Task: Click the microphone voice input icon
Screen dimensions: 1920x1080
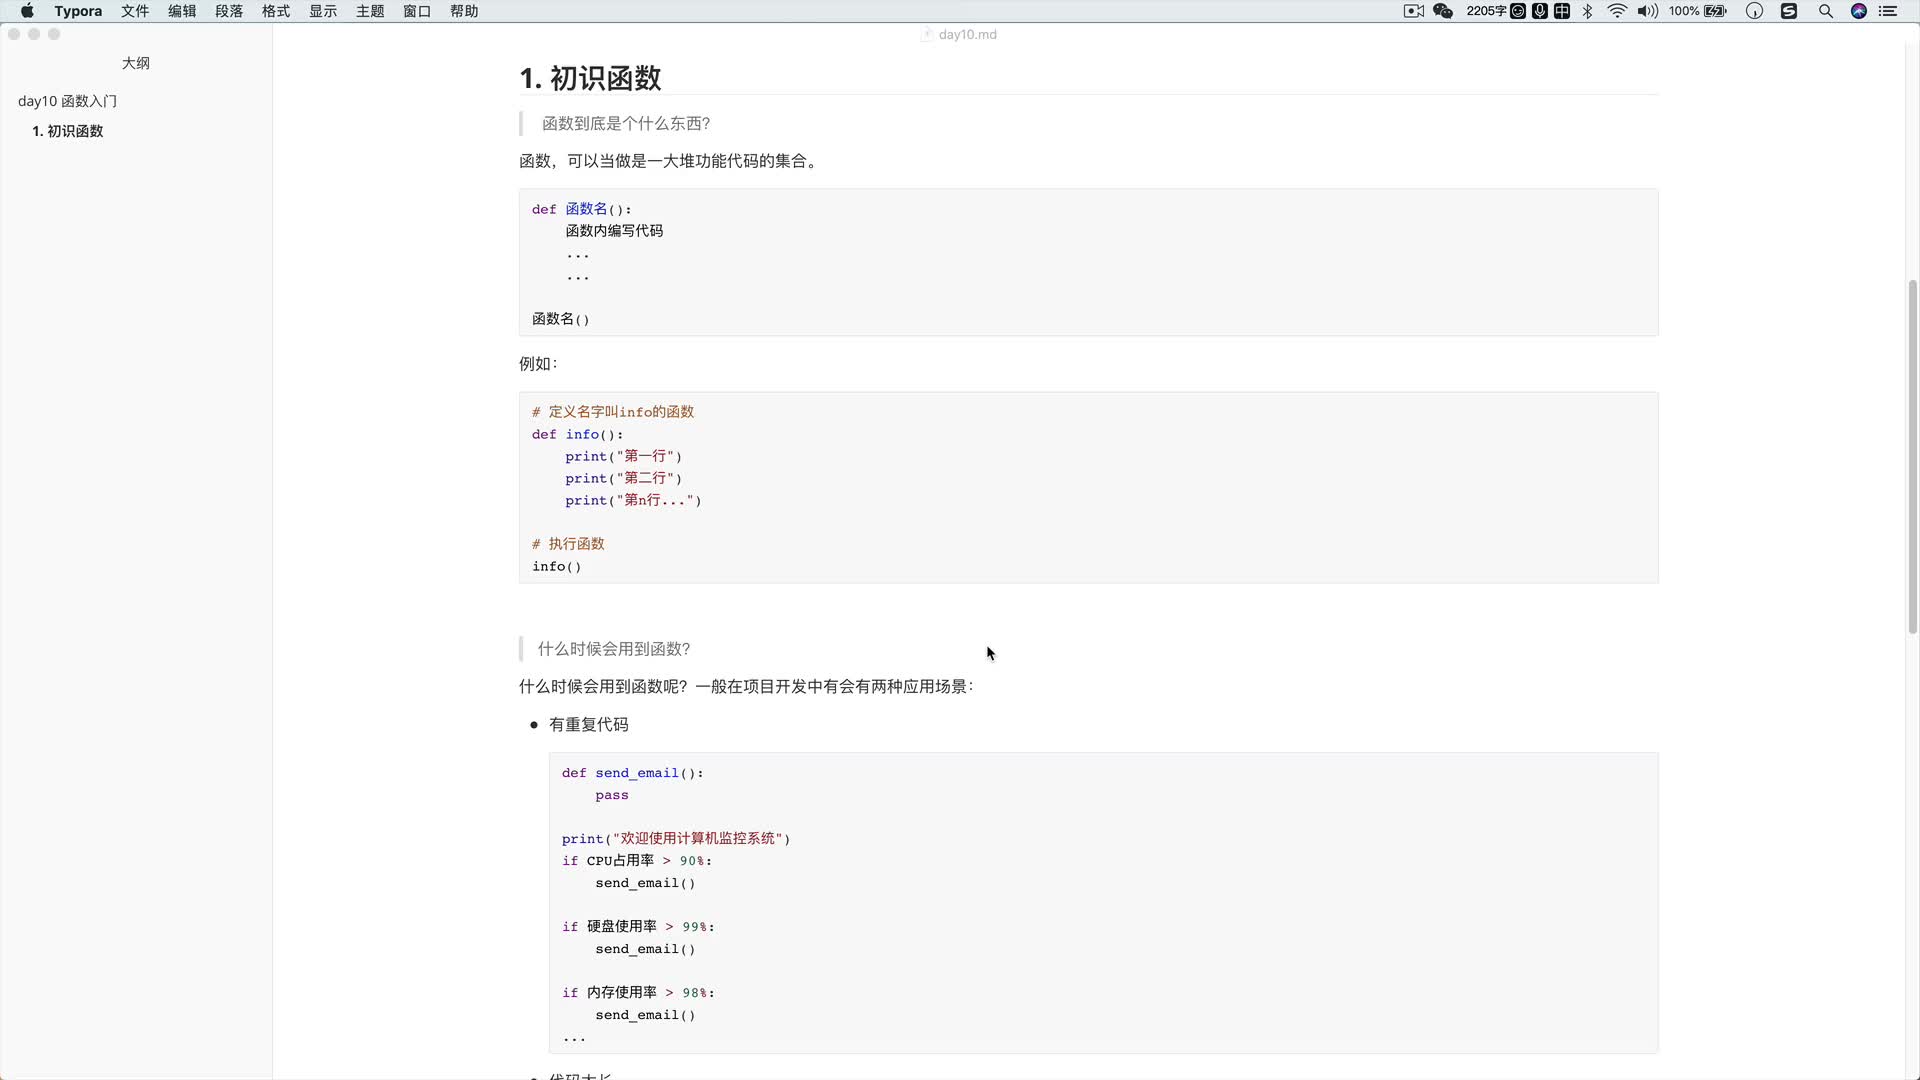Action: click(x=1540, y=11)
